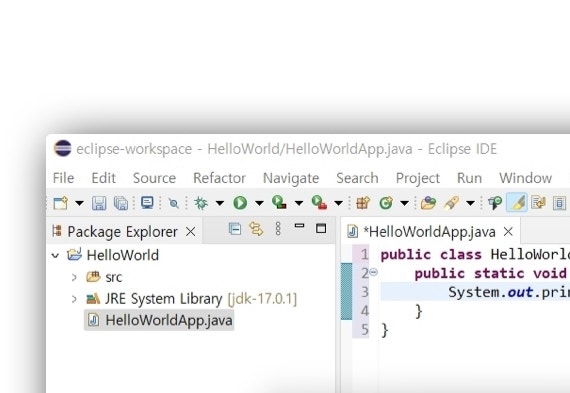Collapse the HelloWorld project node

55,256
